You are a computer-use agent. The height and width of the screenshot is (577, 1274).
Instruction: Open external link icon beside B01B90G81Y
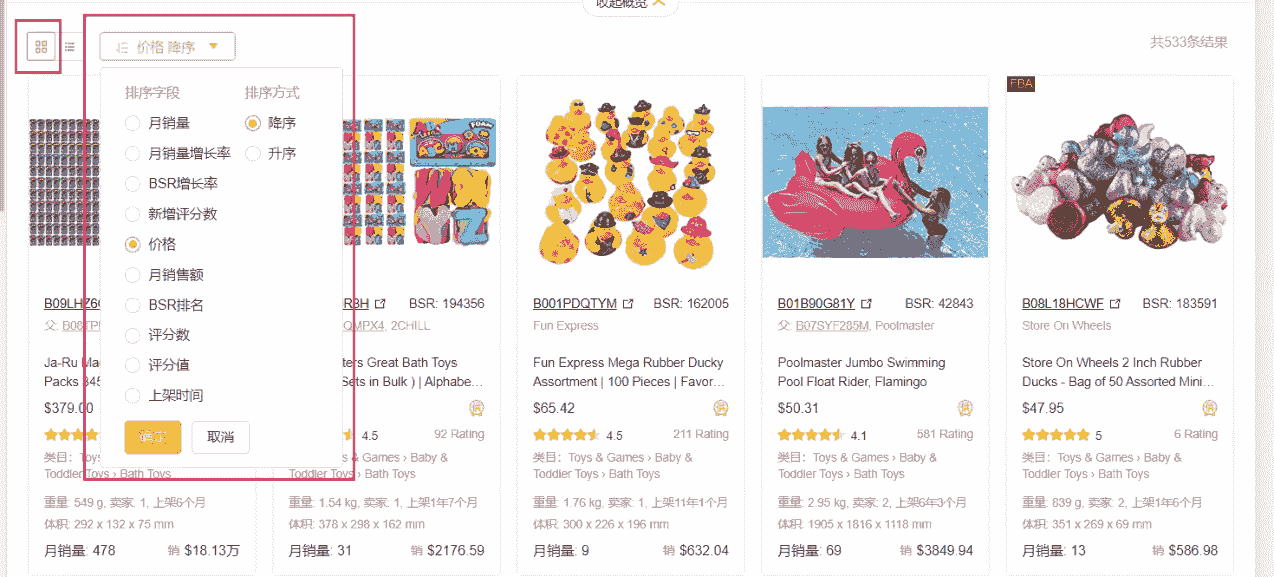pyautogui.click(x=867, y=304)
